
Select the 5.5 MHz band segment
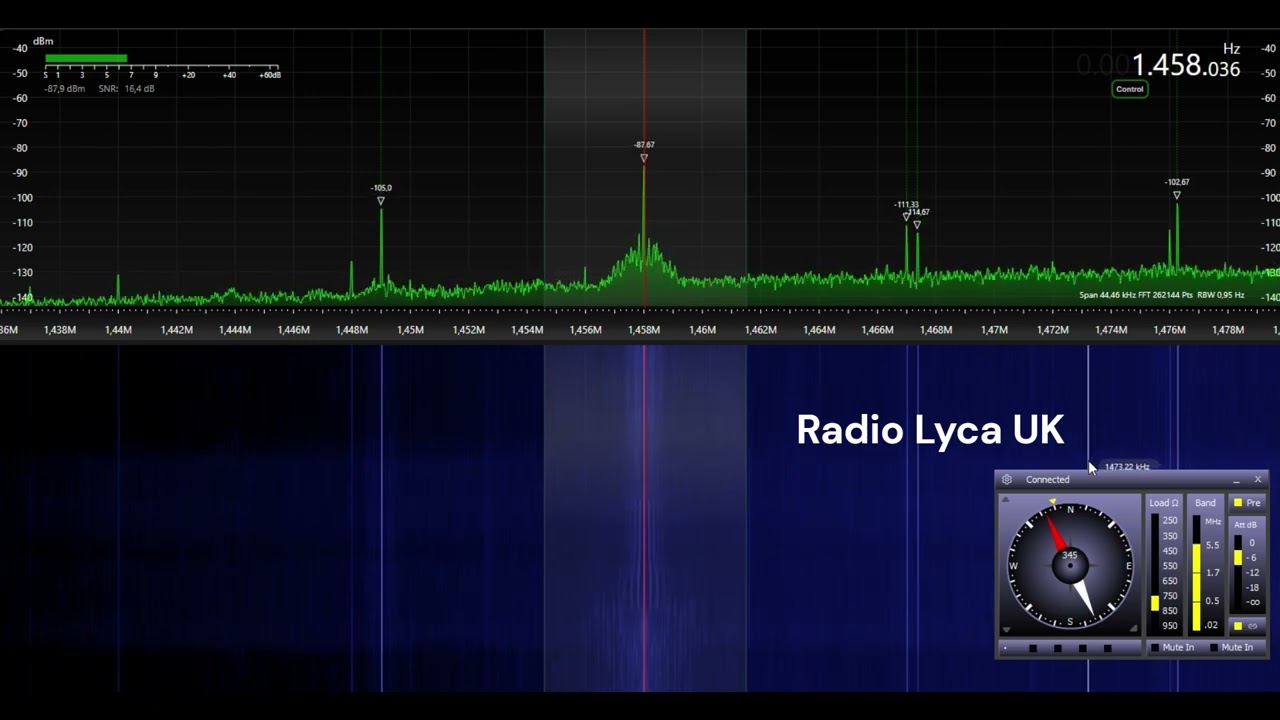(1213, 545)
